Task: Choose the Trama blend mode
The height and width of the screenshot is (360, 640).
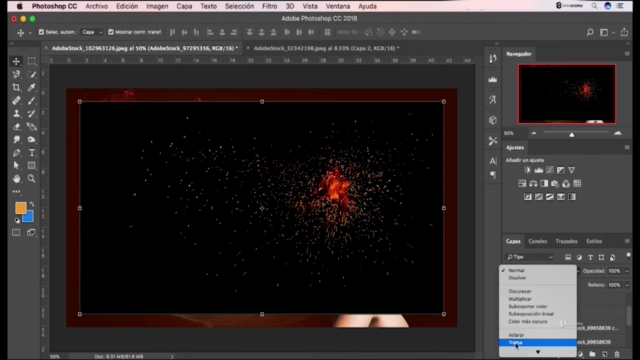Action: click(538, 342)
